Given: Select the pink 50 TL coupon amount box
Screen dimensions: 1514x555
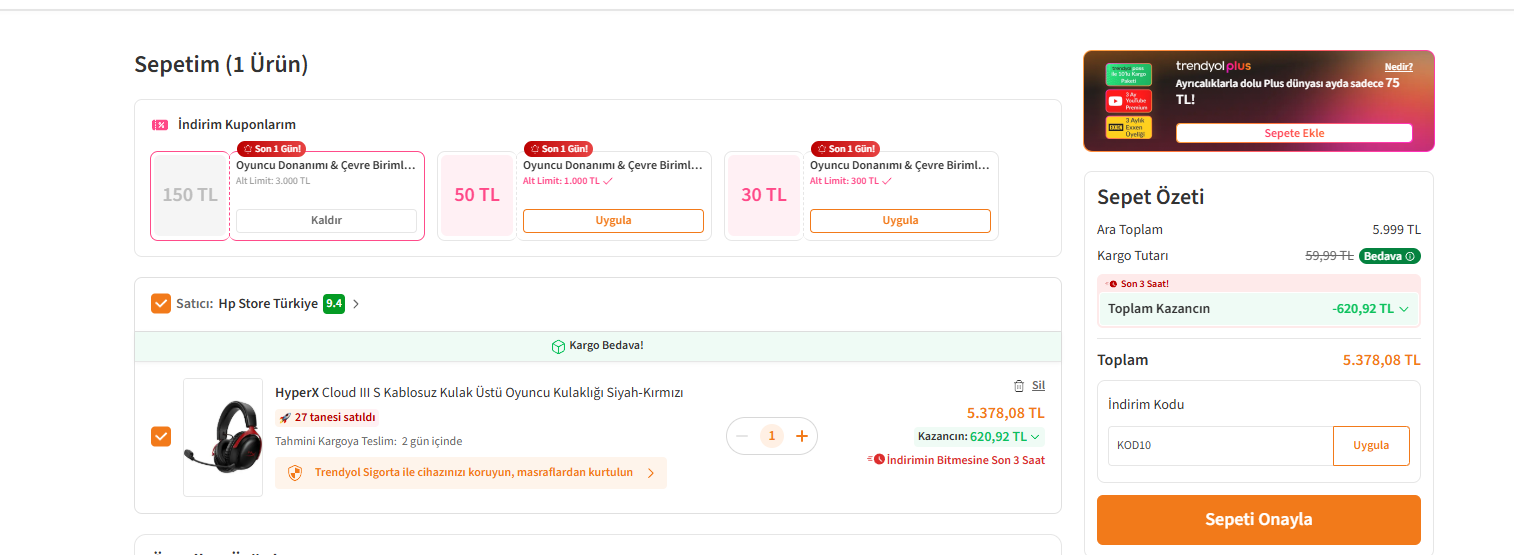Looking at the screenshot, I should [x=477, y=195].
